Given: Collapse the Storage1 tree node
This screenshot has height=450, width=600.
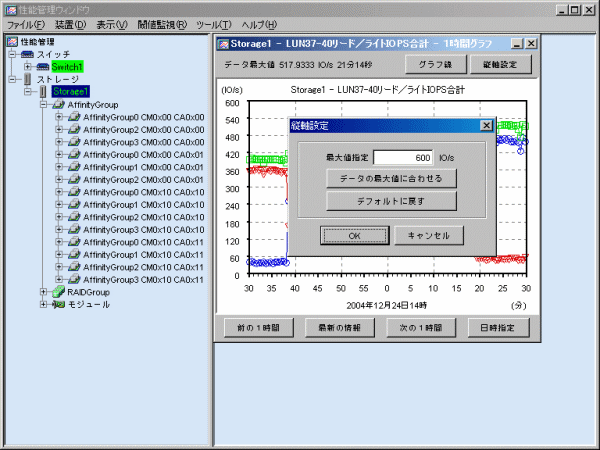Looking at the screenshot, I should pyautogui.click(x=28, y=92).
